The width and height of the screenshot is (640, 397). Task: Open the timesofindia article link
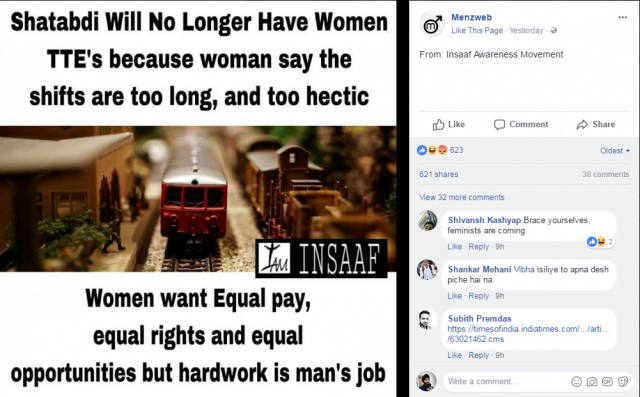tap(528, 334)
